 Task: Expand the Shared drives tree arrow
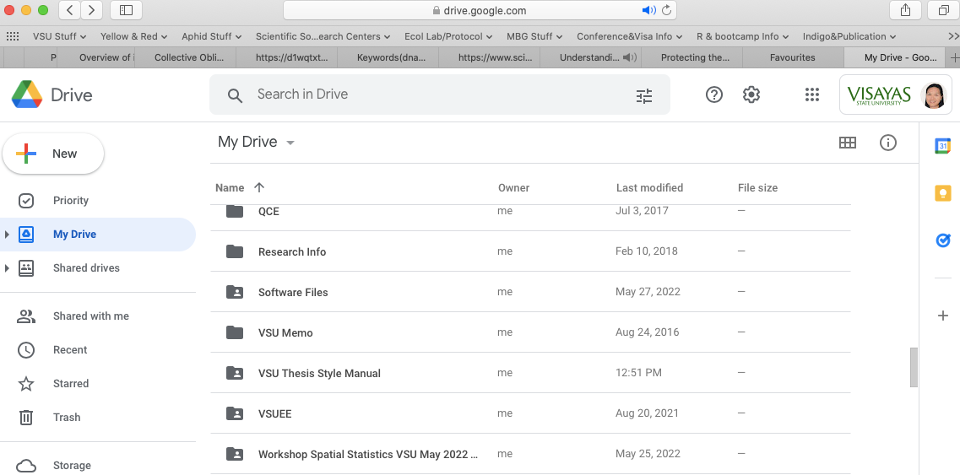pyautogui.click(x=8, y=268)
